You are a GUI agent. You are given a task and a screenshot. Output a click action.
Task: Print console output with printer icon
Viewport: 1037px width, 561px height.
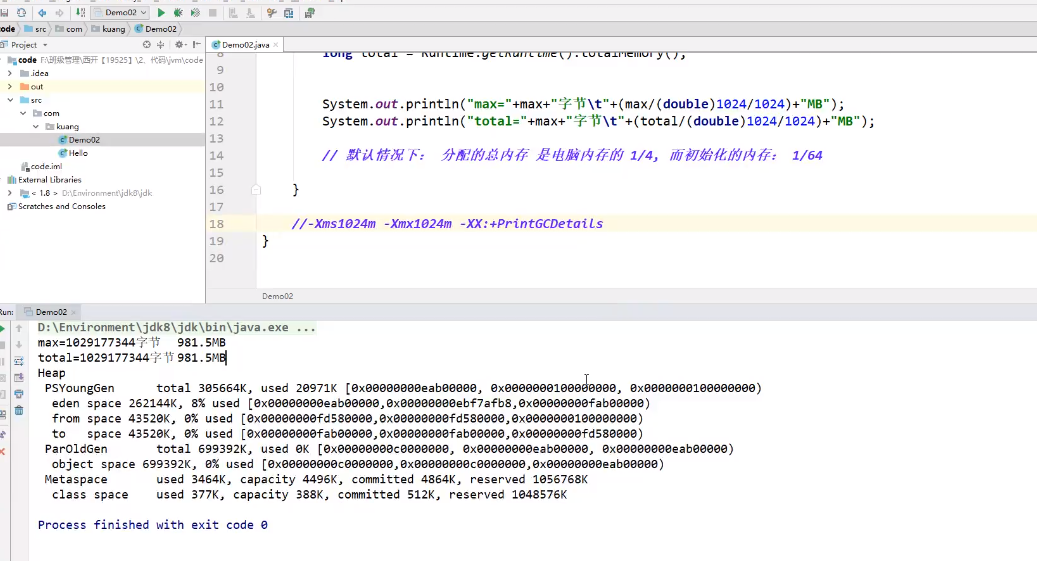tap(19, 394)
